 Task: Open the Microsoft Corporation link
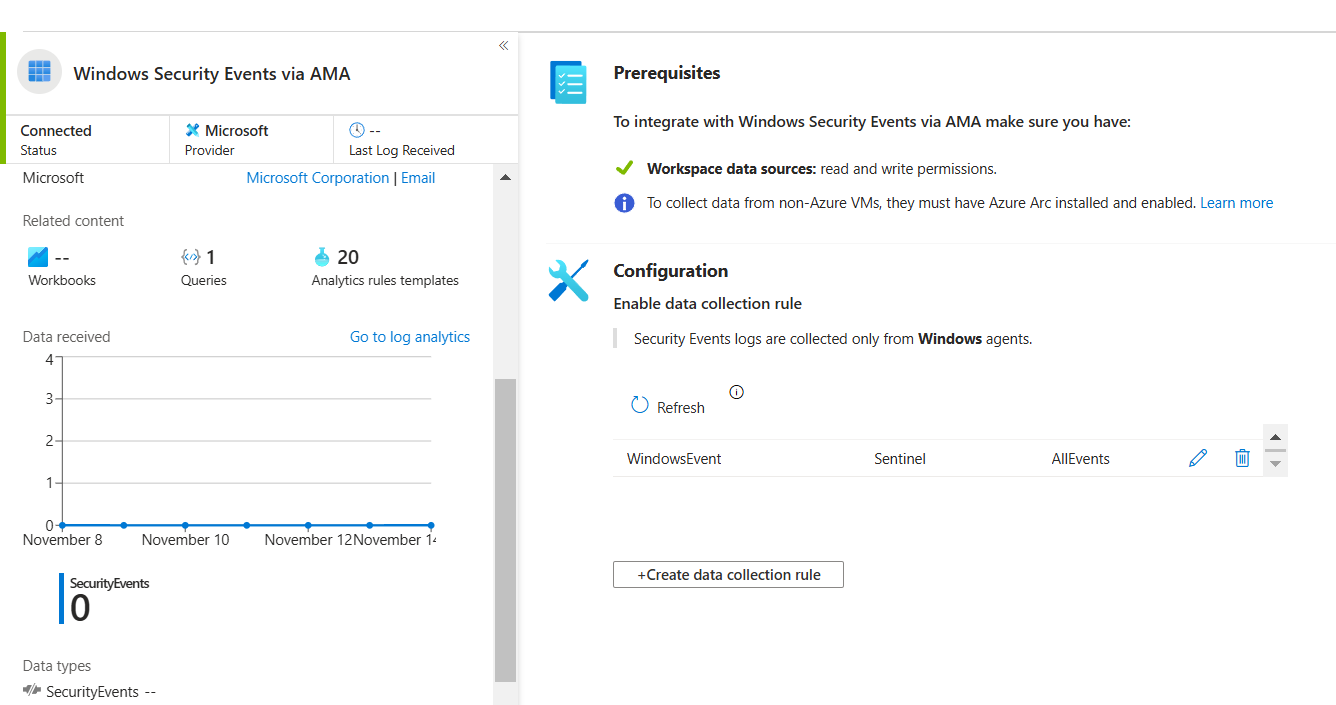(317, 177)
